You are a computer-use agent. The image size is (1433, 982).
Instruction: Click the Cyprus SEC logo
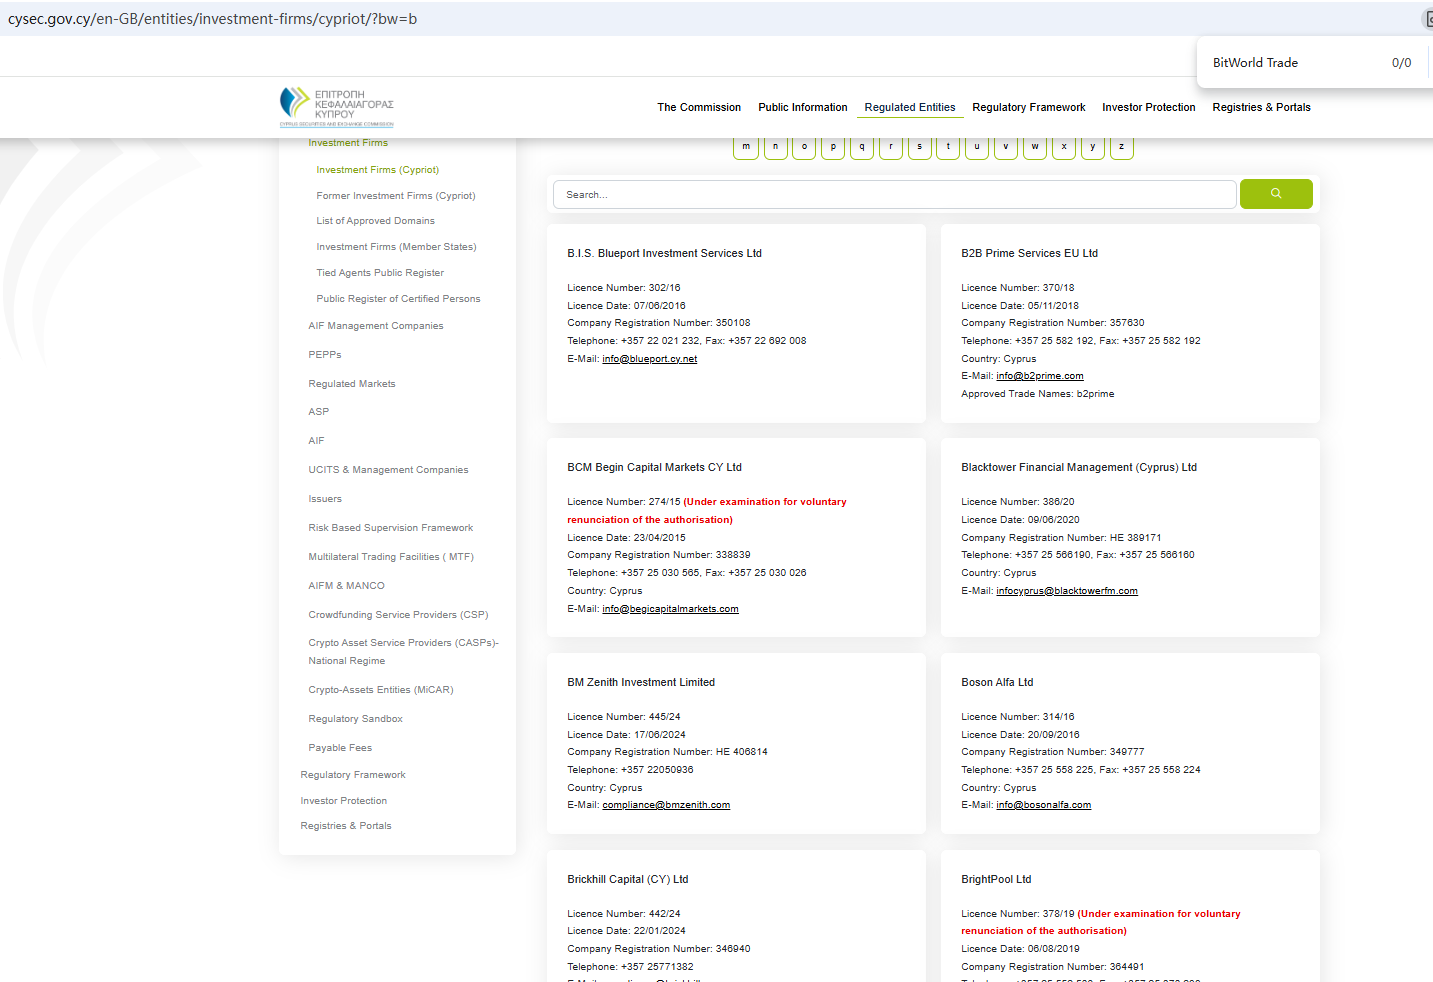(x=336, y=107)
